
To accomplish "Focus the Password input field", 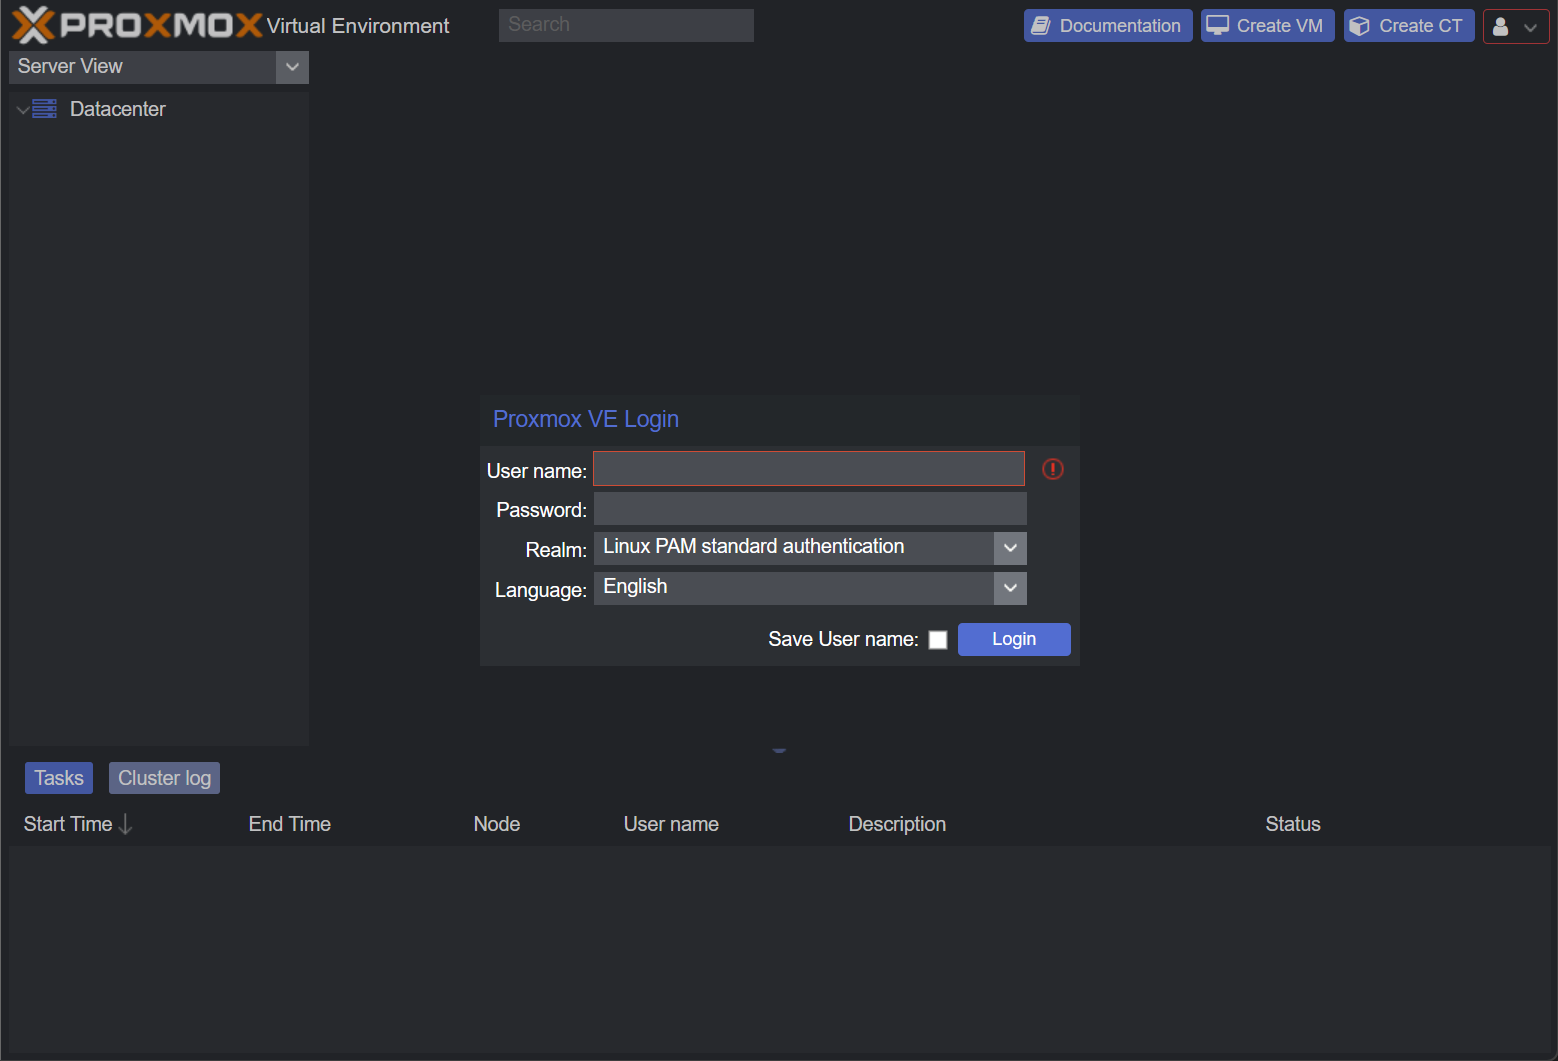I will (810, 509).
